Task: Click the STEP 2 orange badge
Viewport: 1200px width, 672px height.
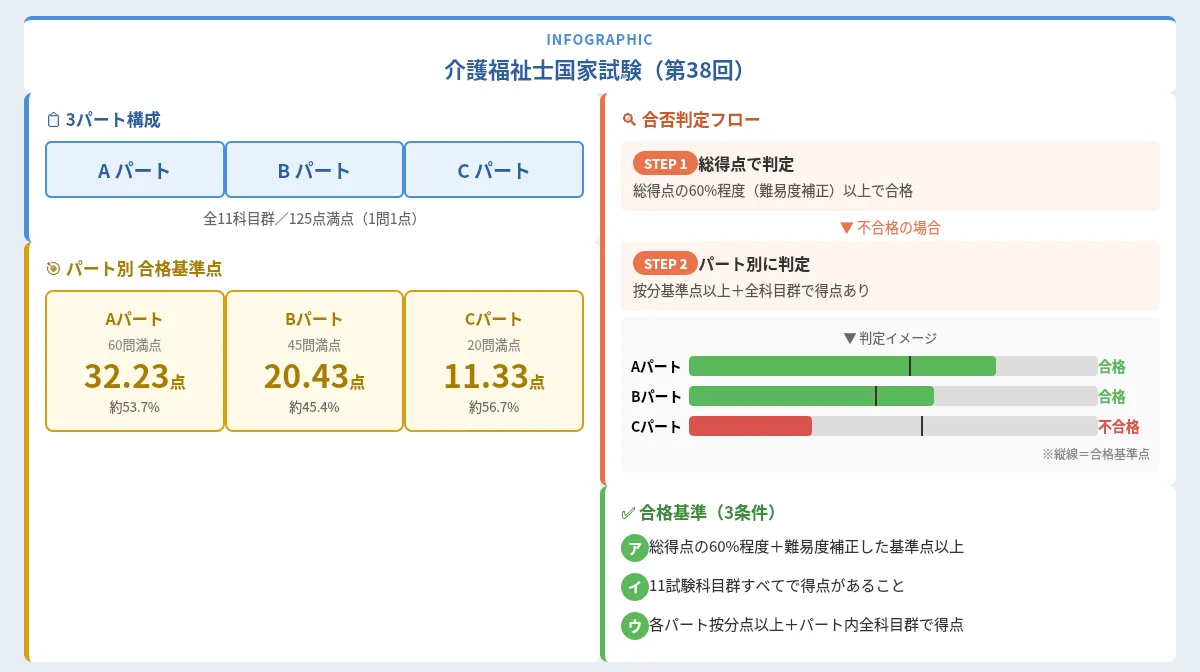Action: click(x=665, y=264)
